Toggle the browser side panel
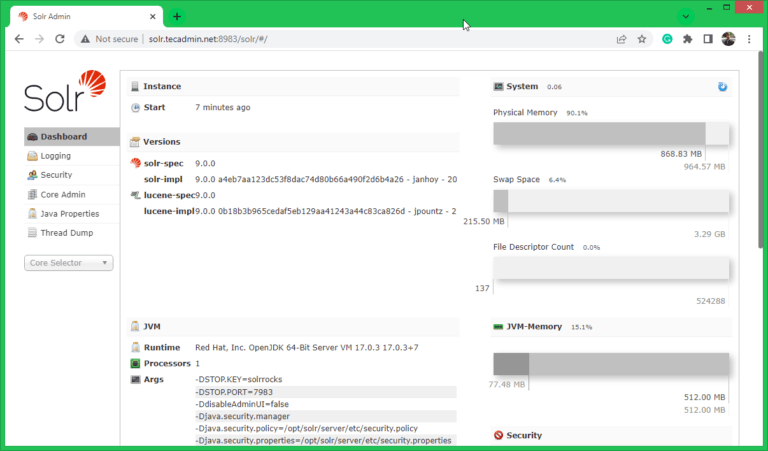Image resolution: width=768 pixels, height=451 pixels. [x=707, y=39]
